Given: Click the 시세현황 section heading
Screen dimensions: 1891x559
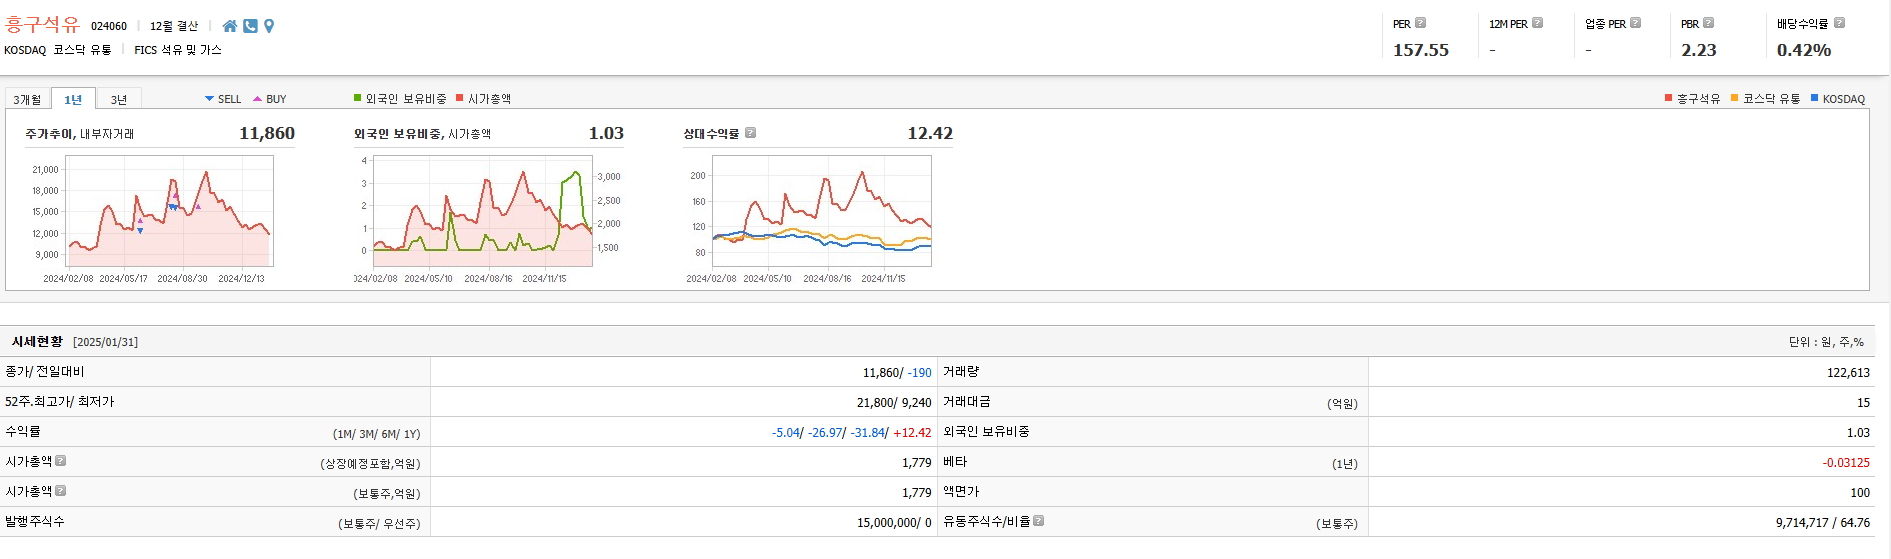Looking at the screenshot, I should point(37,341).
